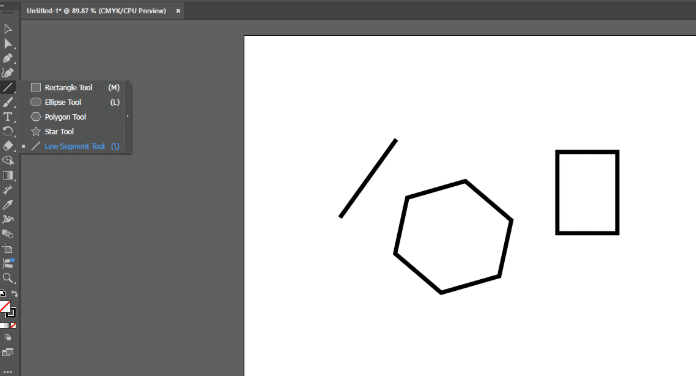Open the Edit Toolbar three-dots button
Image resolution: width=696 pixels, height=376 pixels.
coord(8,372)
